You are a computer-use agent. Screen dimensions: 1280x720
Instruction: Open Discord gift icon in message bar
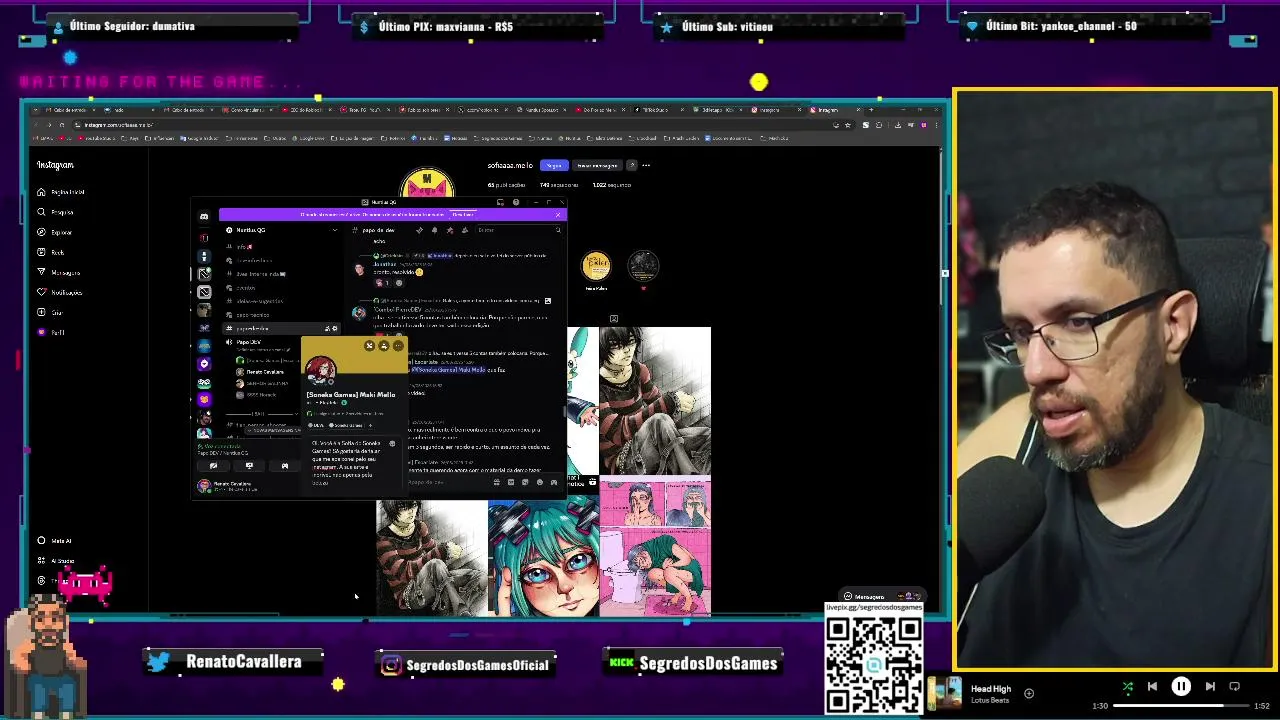click(x=497, y=482)
